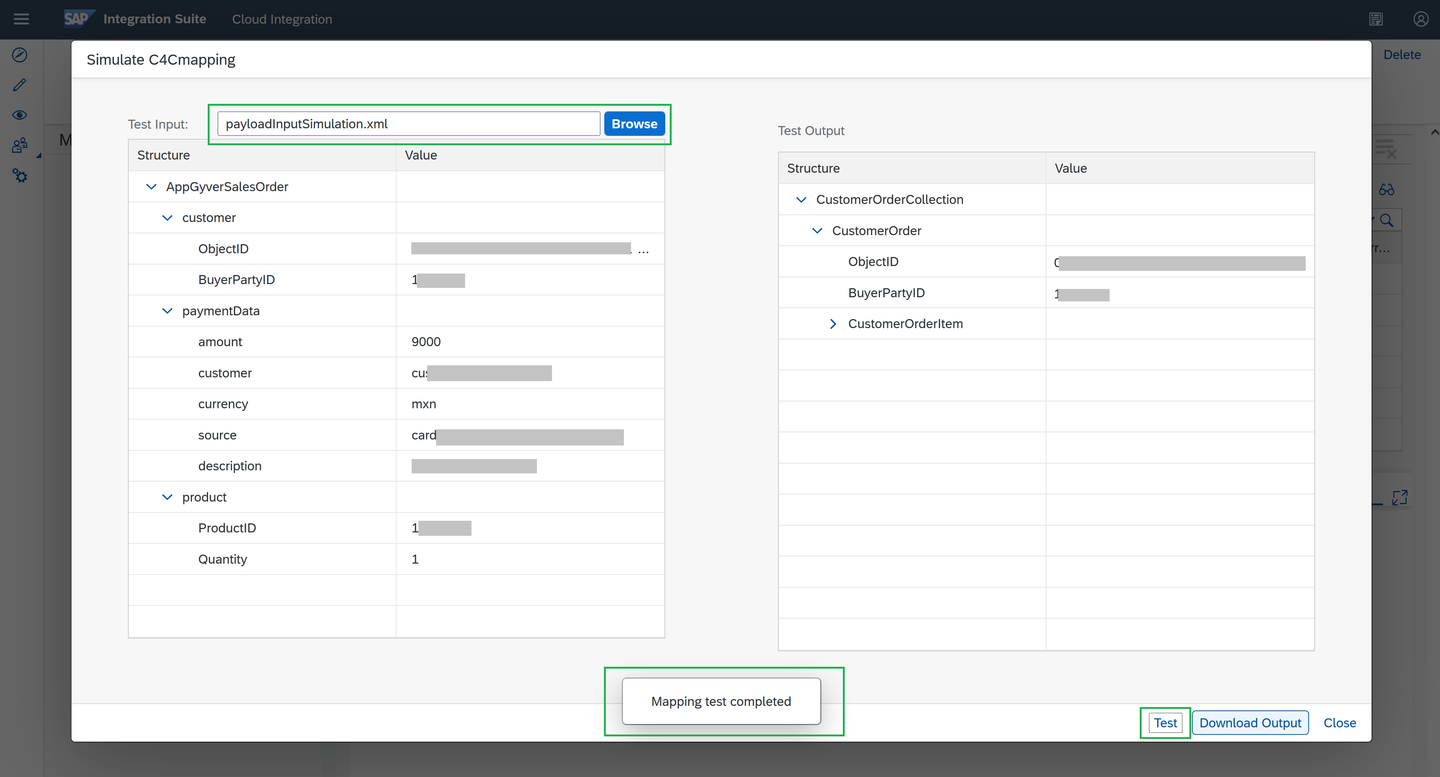The height and width of the screenshot is (777, 1440).
Task: Select the source row
Action: click(396, 435)
